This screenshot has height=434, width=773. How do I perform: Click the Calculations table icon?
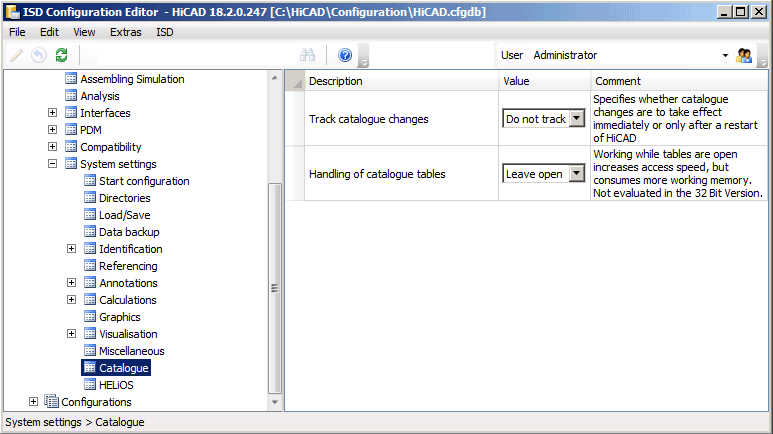click(90, 300)
